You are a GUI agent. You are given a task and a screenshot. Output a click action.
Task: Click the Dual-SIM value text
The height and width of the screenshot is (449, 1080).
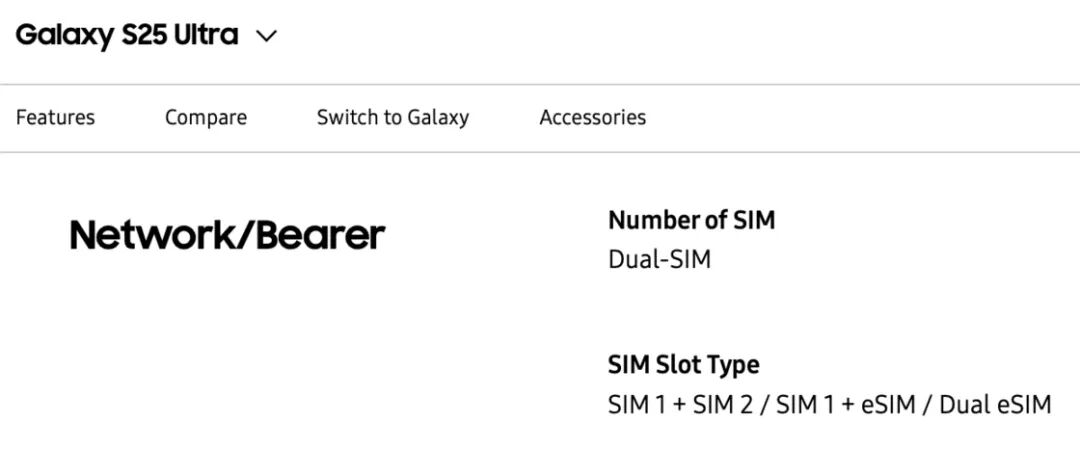(659, 260)
